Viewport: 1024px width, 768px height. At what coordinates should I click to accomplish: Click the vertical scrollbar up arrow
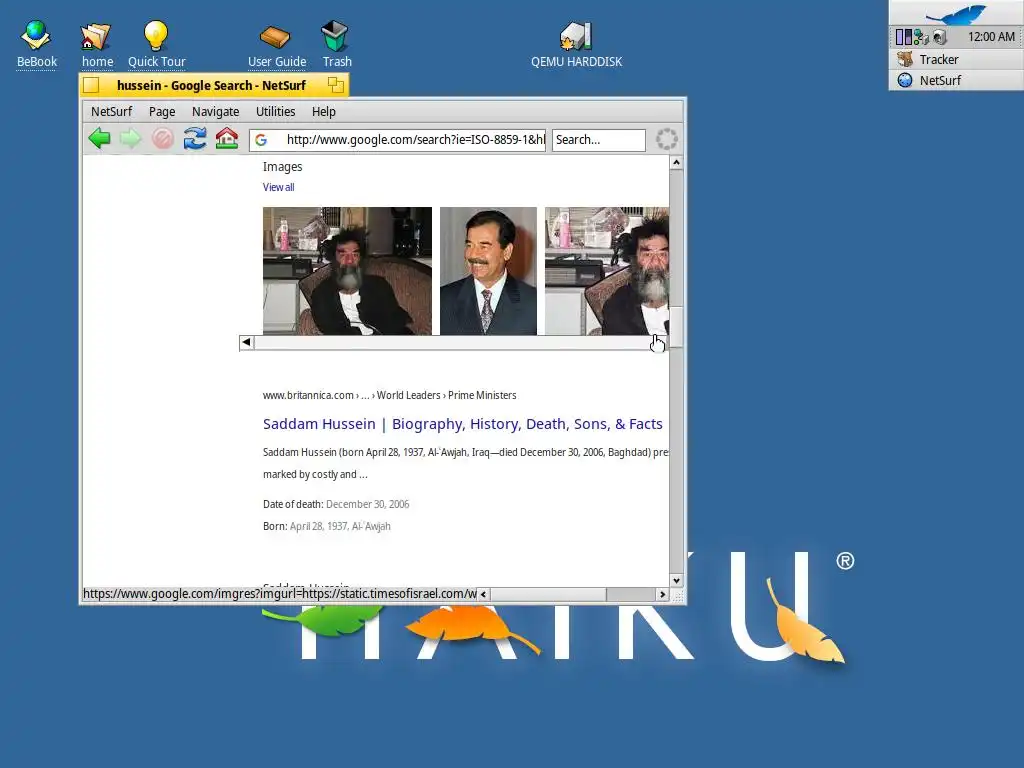(x=676, y=162)
